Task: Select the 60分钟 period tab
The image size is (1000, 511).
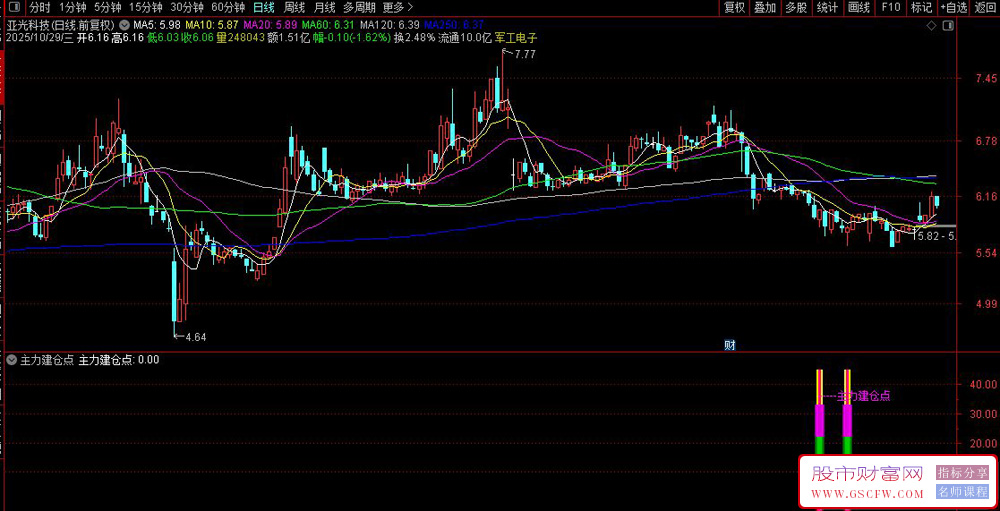Action: click(x=228, y=8)
